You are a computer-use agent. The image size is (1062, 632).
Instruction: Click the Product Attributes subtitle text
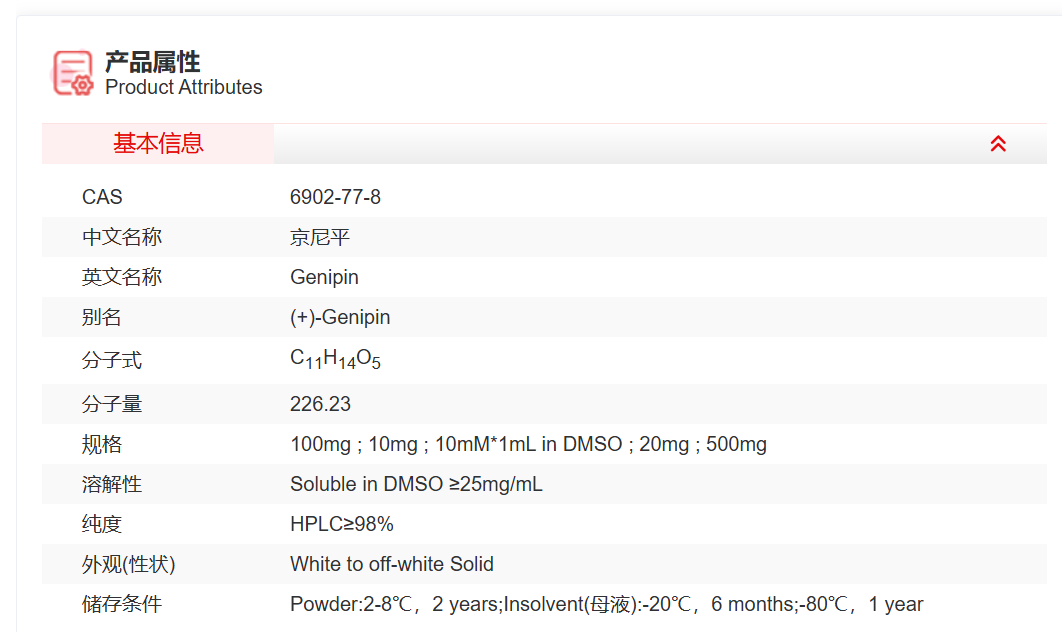183,88
